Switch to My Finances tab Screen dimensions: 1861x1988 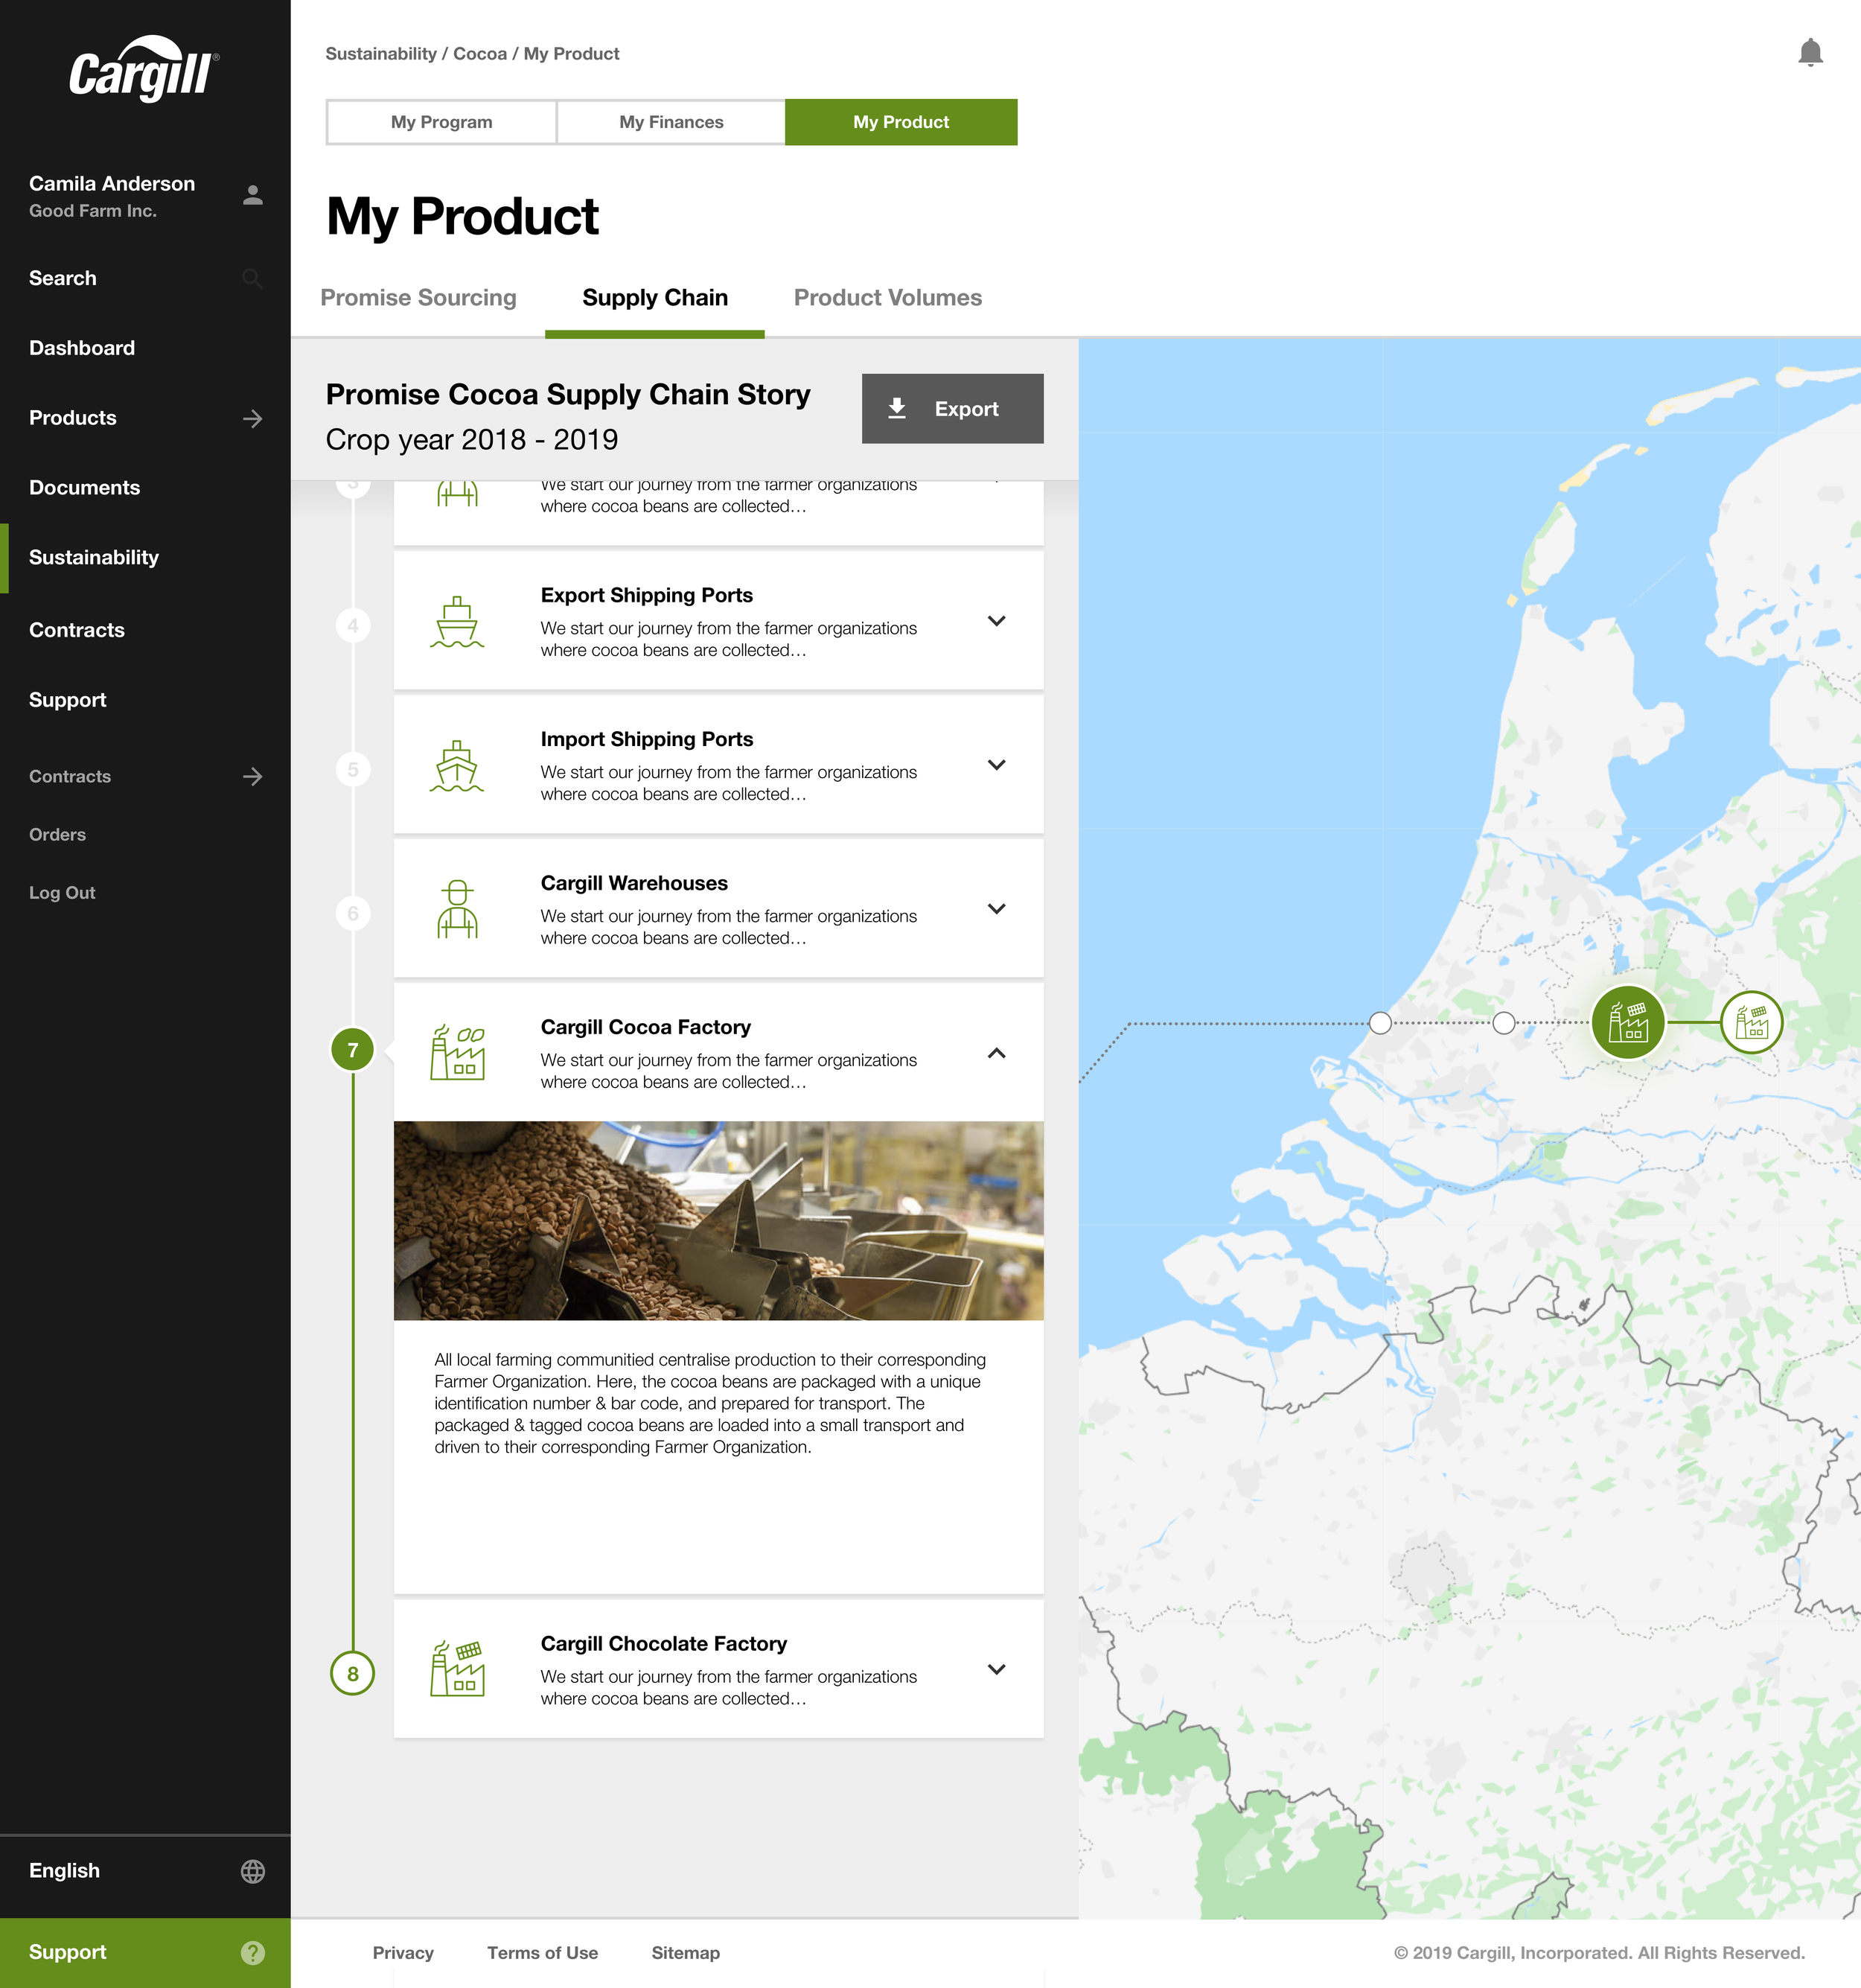point(671,122)
